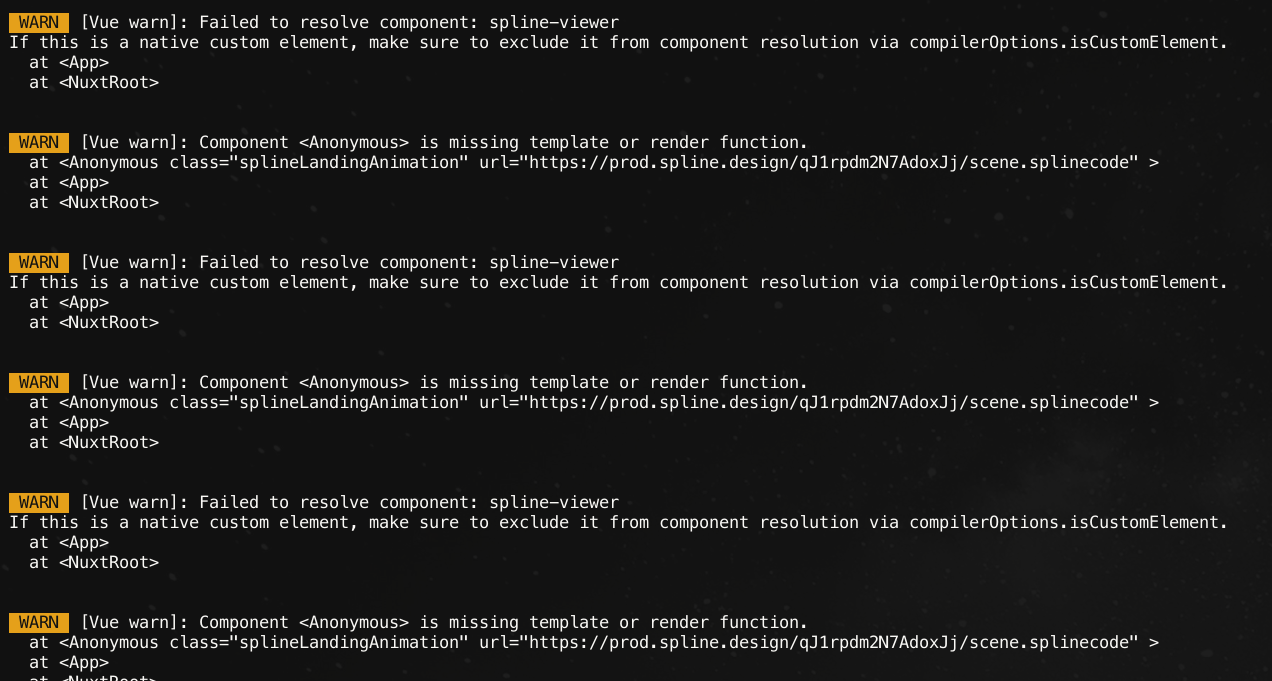This screenshot has height=681, width=1272.
Task: Click <App> in the topmost stack trace
Action: coord(84,62)
